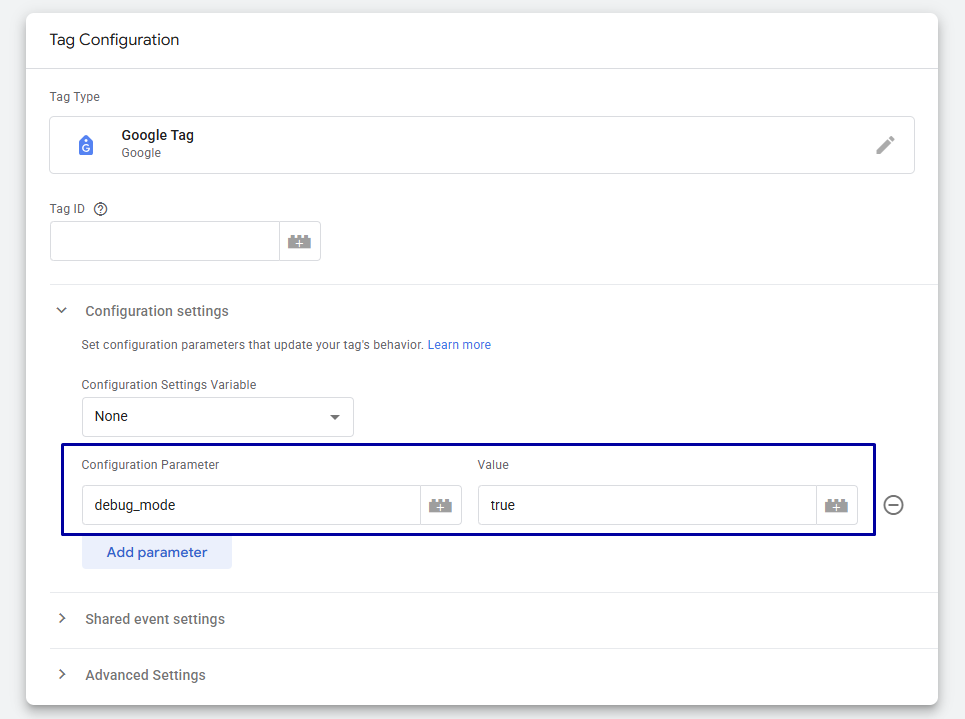Open the Configuration Settings Variable dropdown

(218, 417)
